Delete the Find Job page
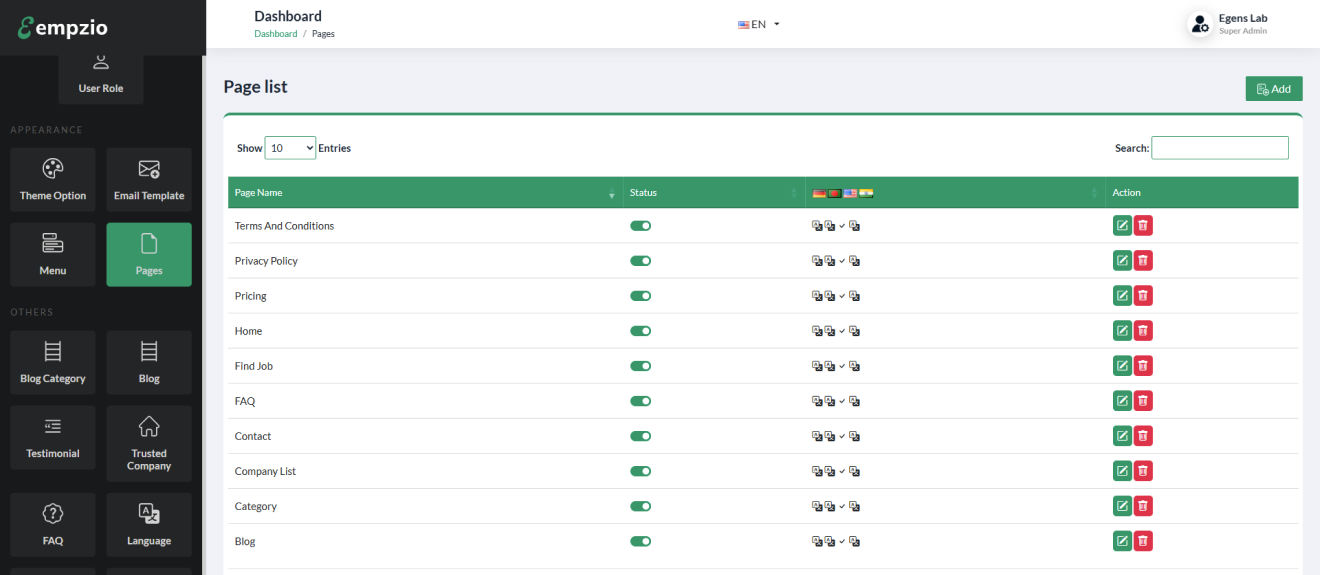The image size is (1320, 575). [x=1143, y=366]
